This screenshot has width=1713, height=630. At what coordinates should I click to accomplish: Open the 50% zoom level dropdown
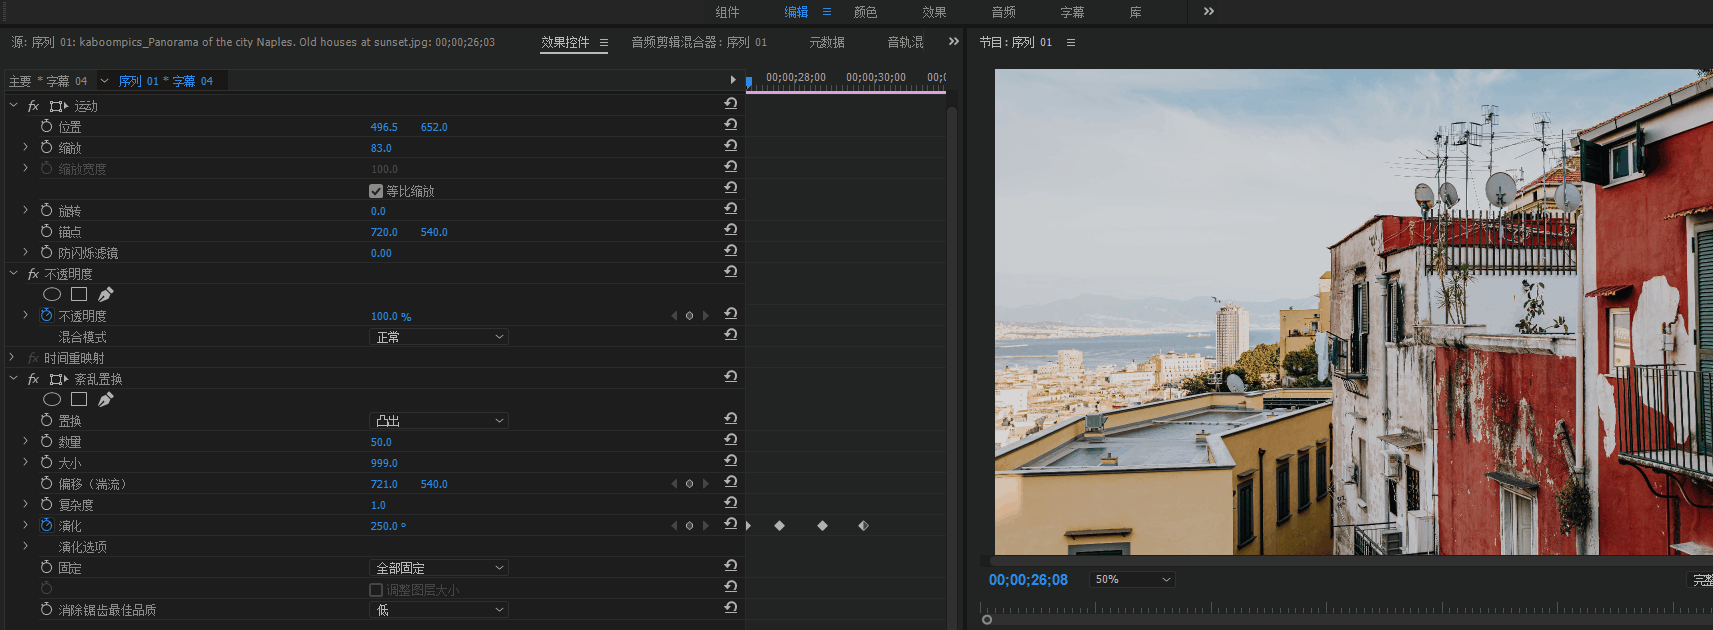1132,579
